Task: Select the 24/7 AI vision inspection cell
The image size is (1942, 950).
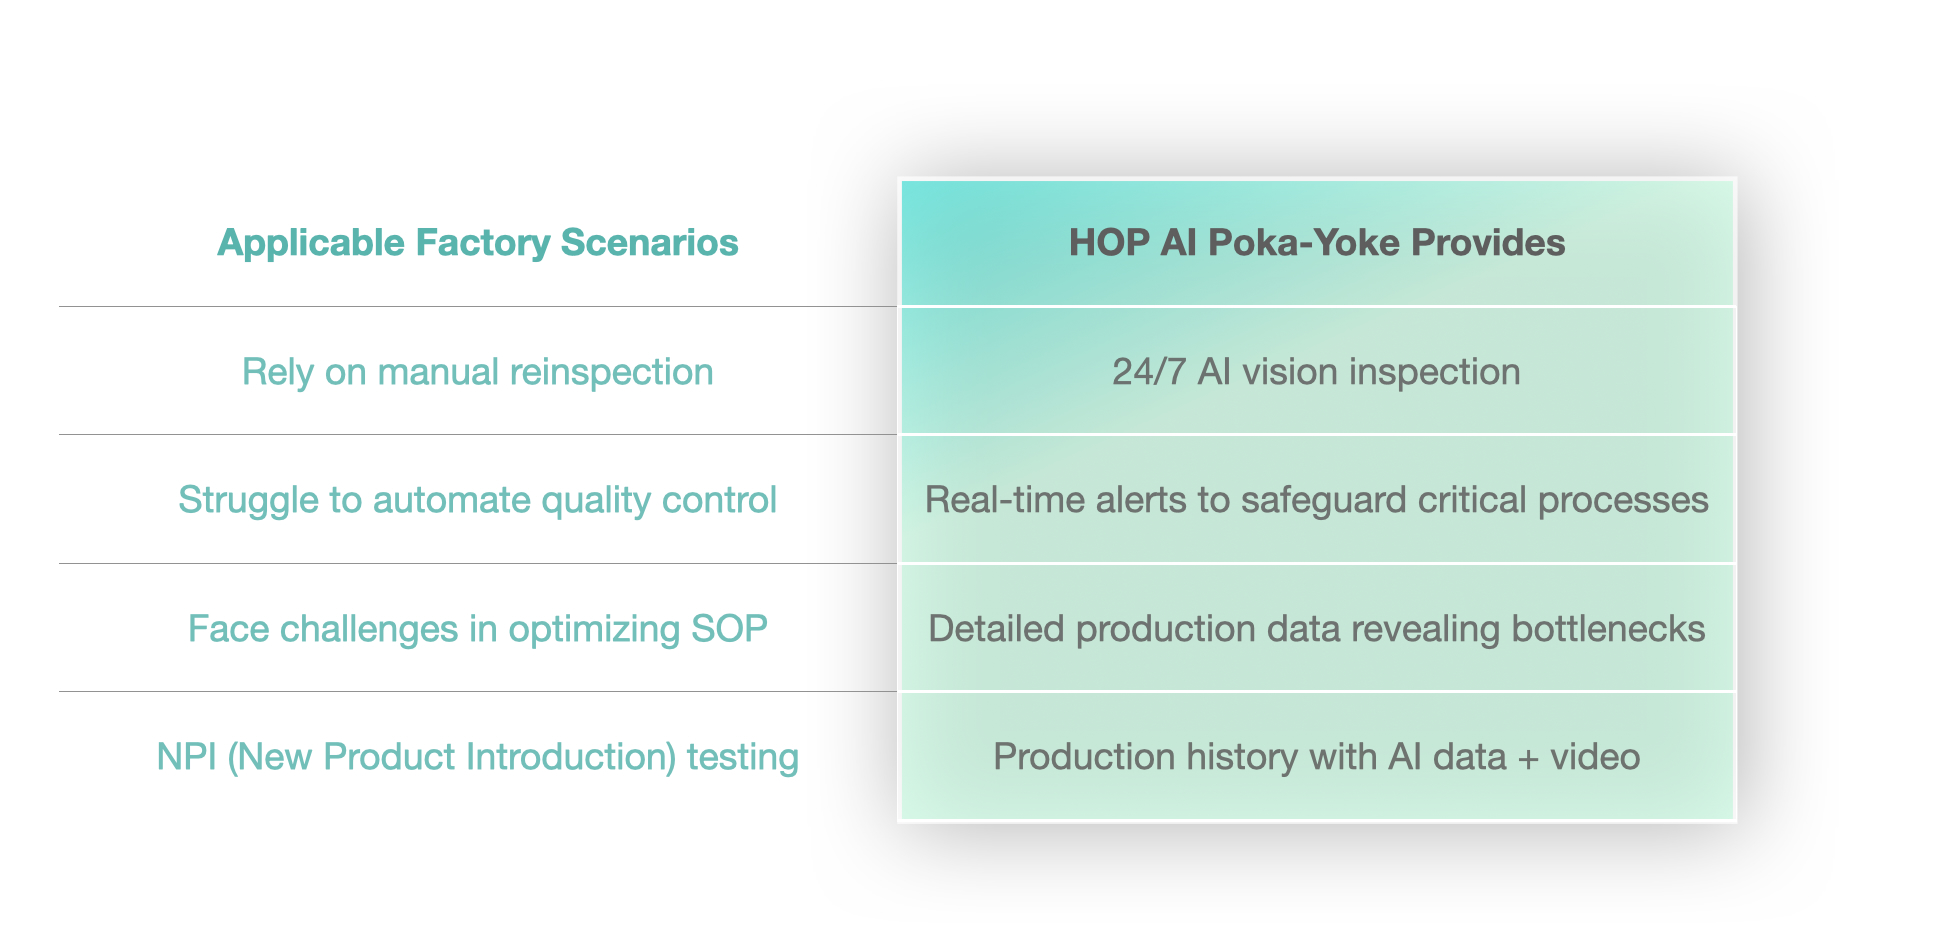Action: pos(1316,371)
